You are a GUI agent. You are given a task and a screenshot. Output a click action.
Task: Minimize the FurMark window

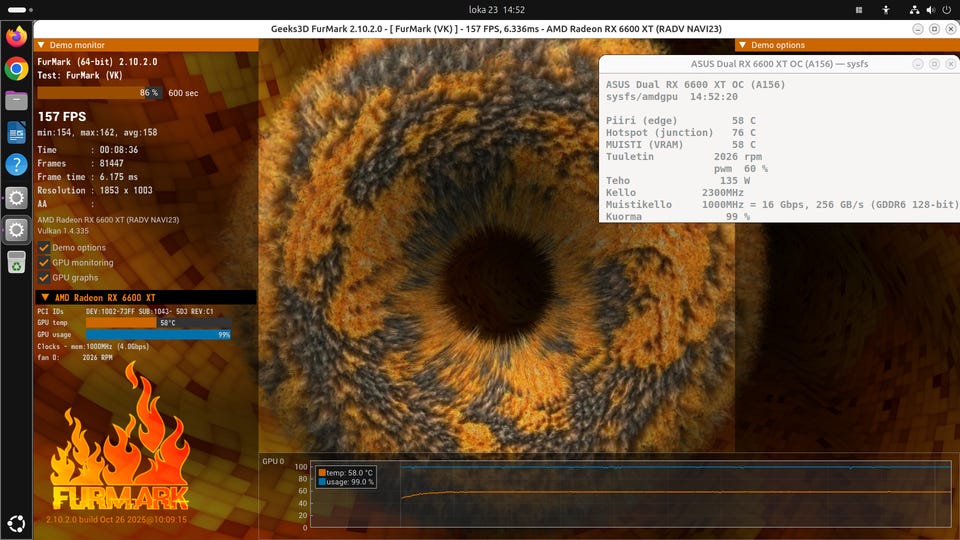(x=918, y=29)
